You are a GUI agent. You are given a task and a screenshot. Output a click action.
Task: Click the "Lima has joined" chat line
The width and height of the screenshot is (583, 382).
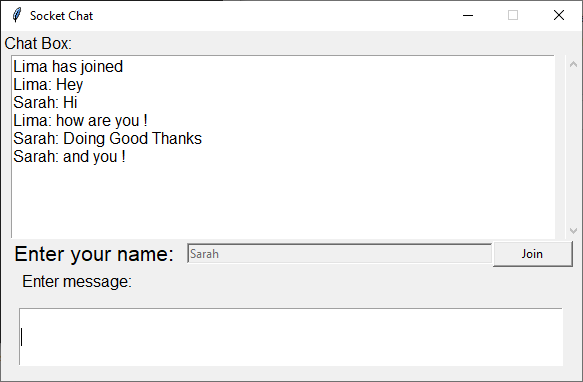click(x=68, y=67)
